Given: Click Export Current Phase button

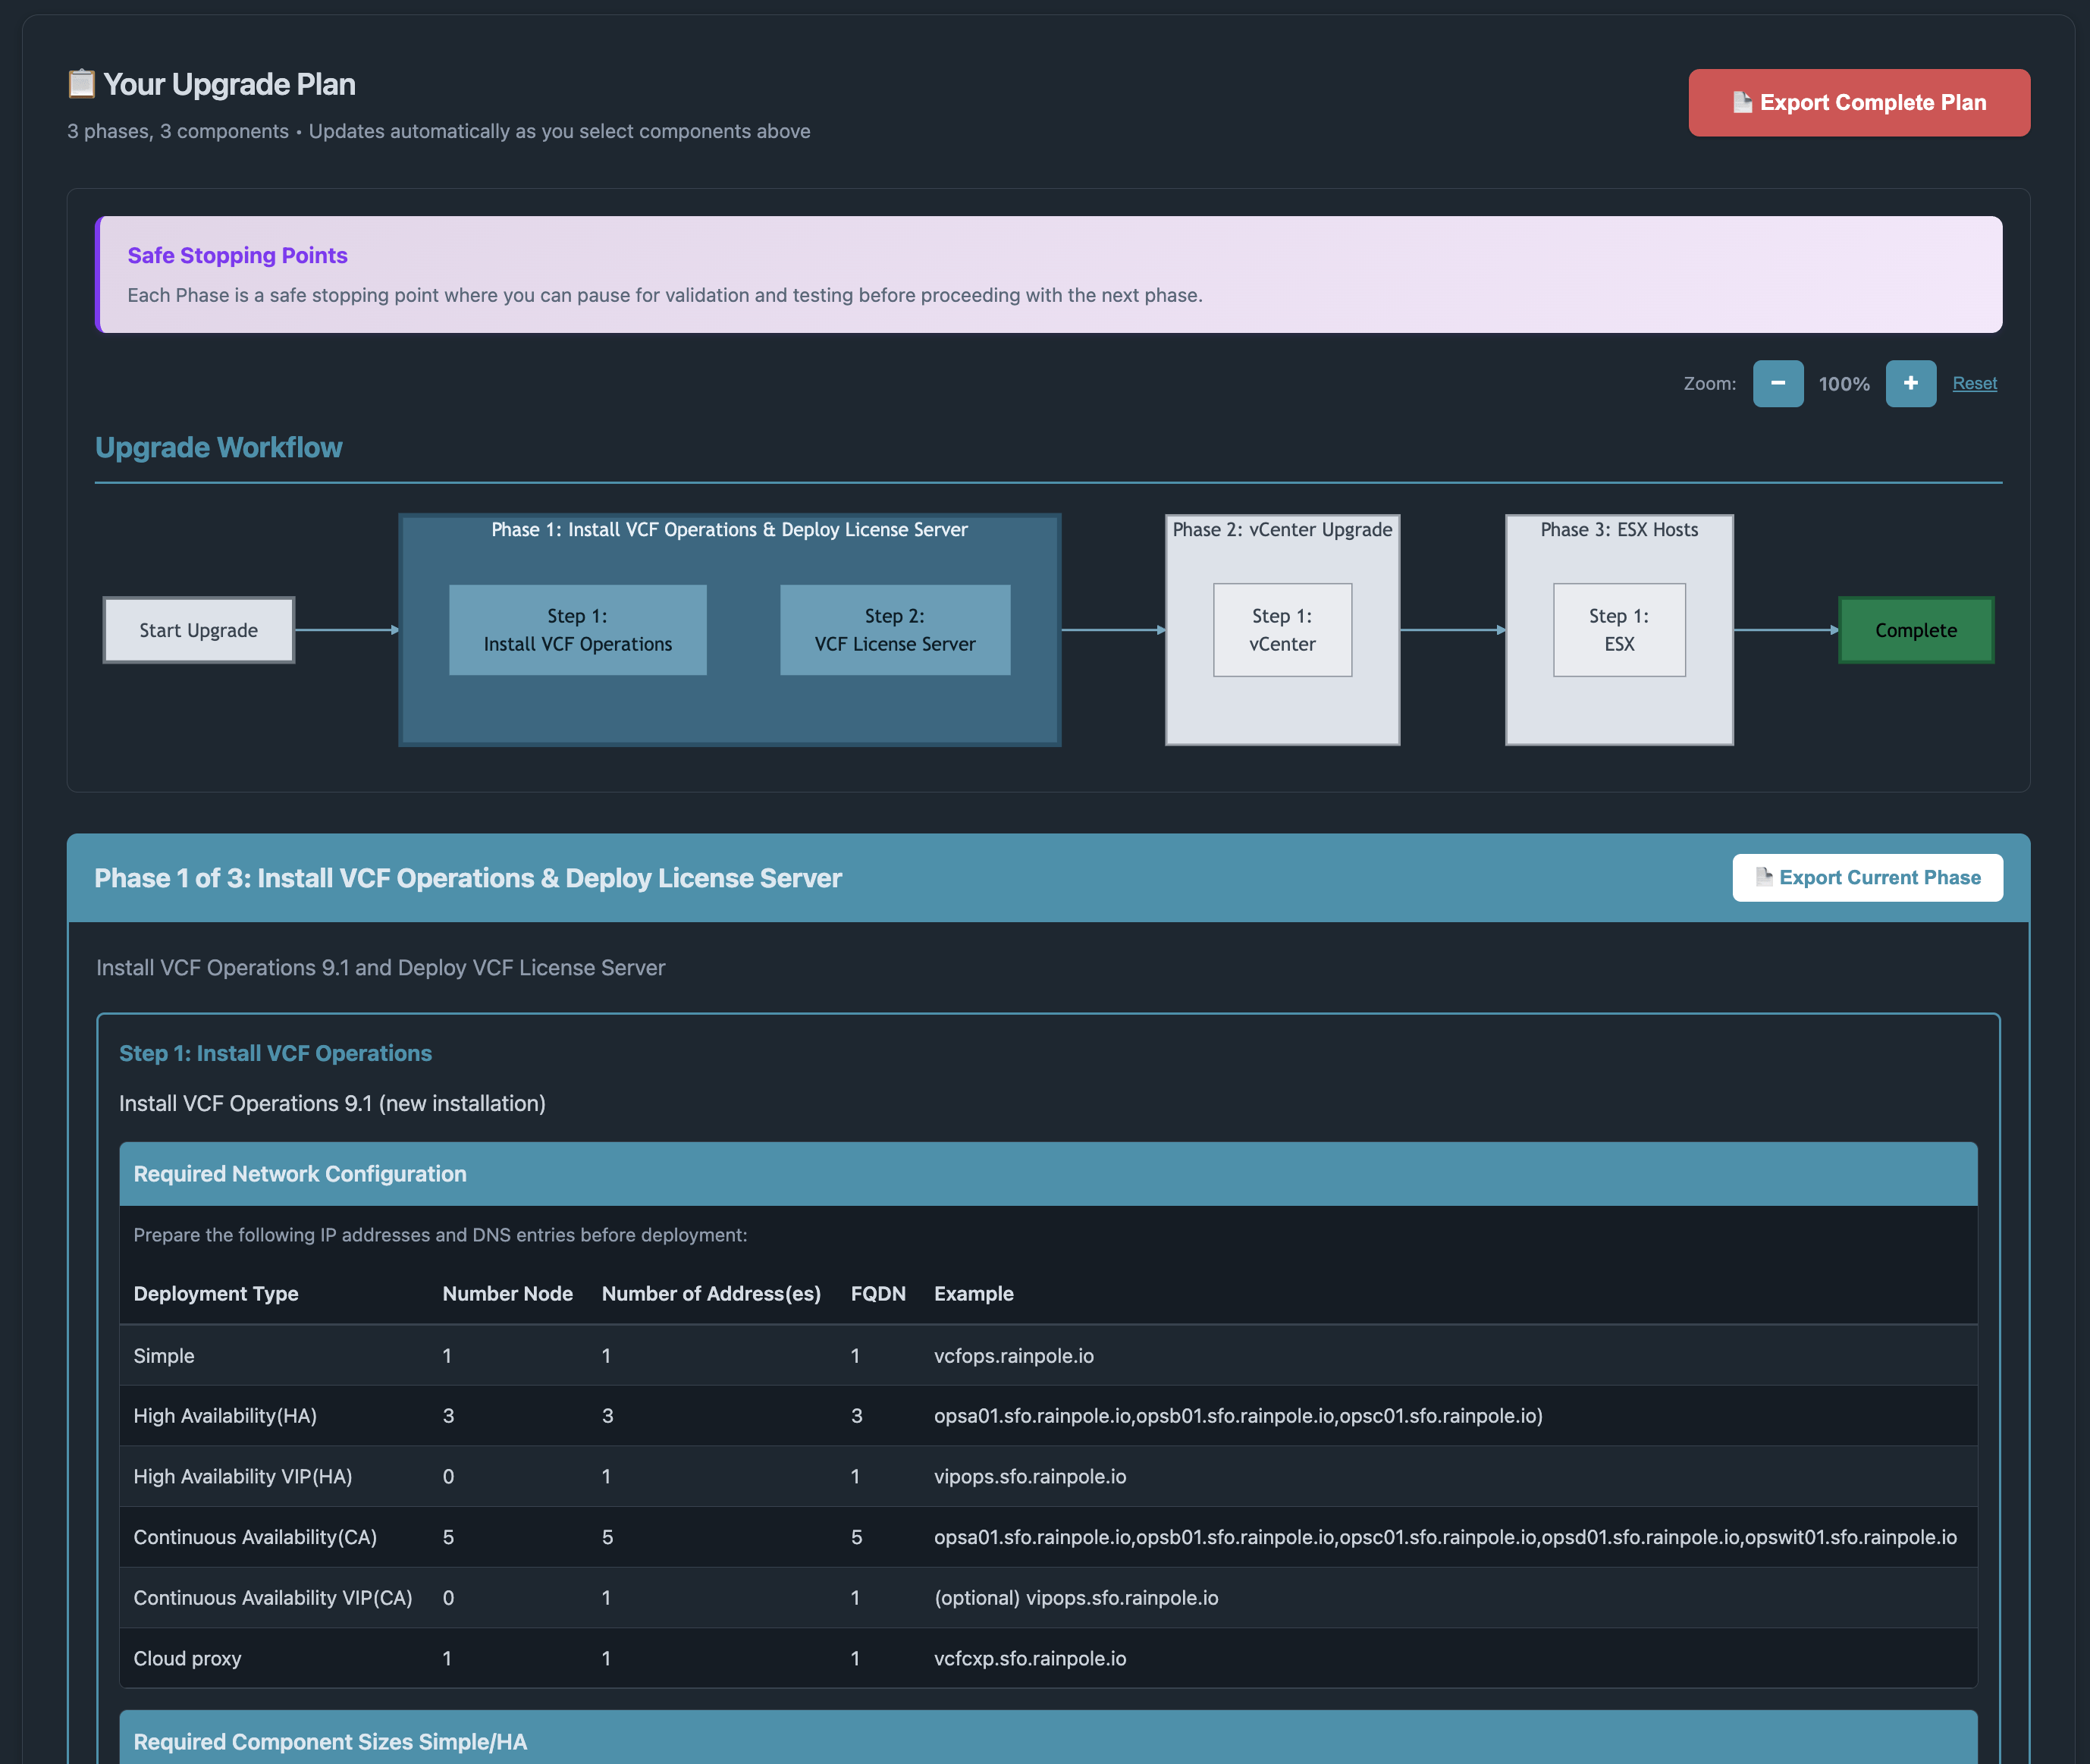Looking at the screenshot, I should click(1867, 877).
